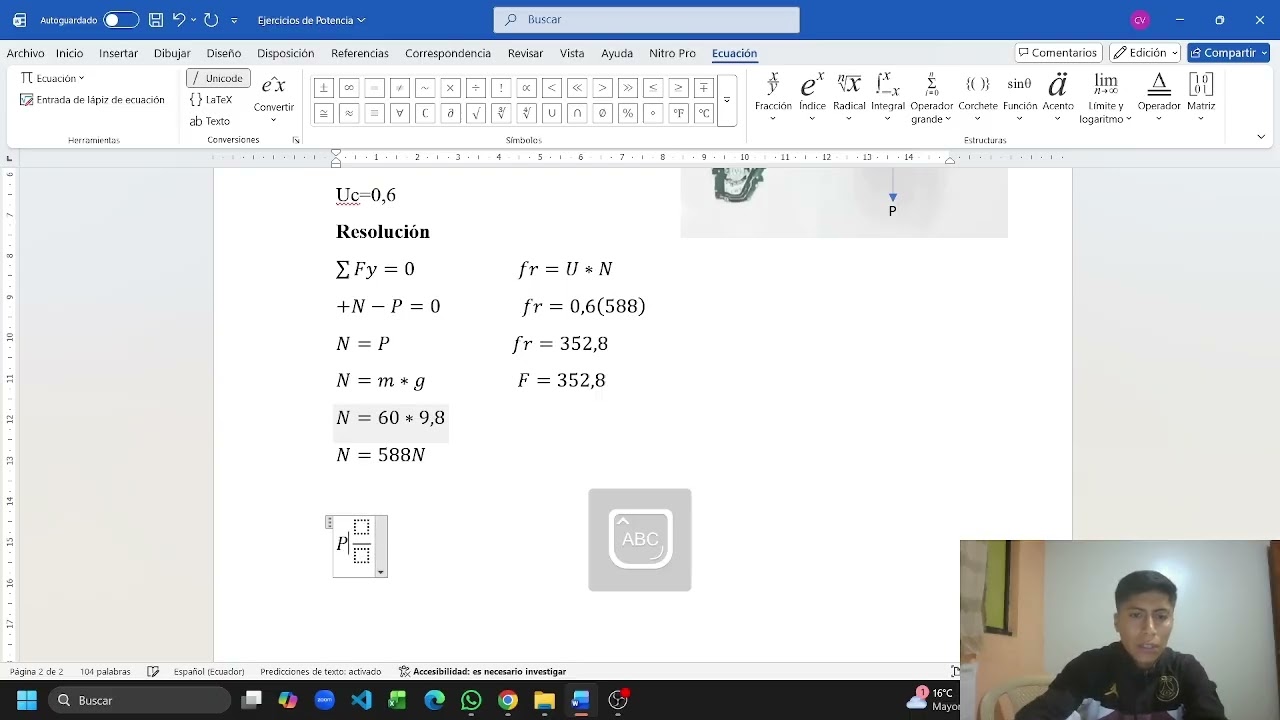
Task: Select ab Texto conversion option
Action: click(210, 121)
